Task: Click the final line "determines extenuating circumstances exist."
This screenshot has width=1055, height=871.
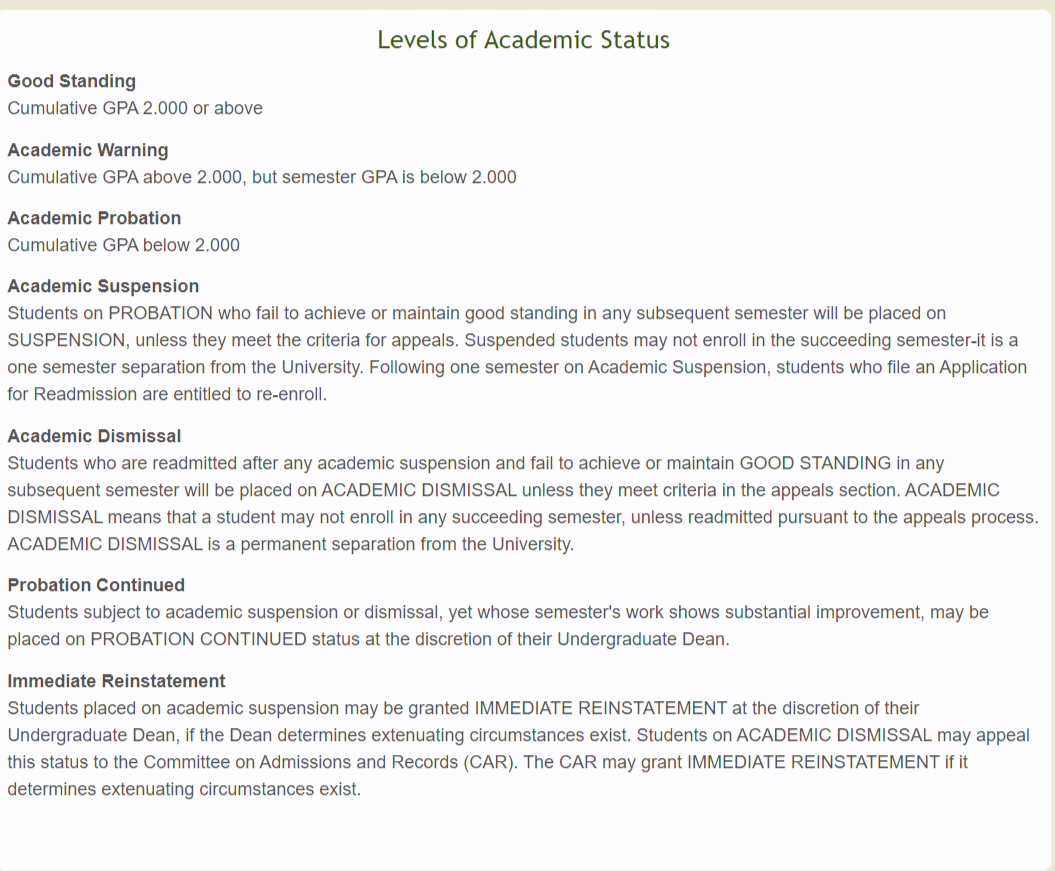Action: click(x=184, y=789)
